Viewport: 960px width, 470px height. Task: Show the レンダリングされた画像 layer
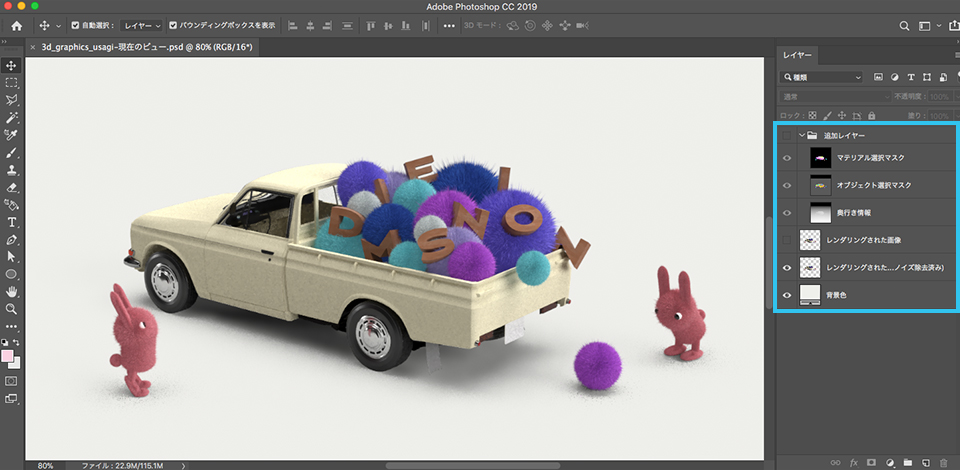[787, 240]
